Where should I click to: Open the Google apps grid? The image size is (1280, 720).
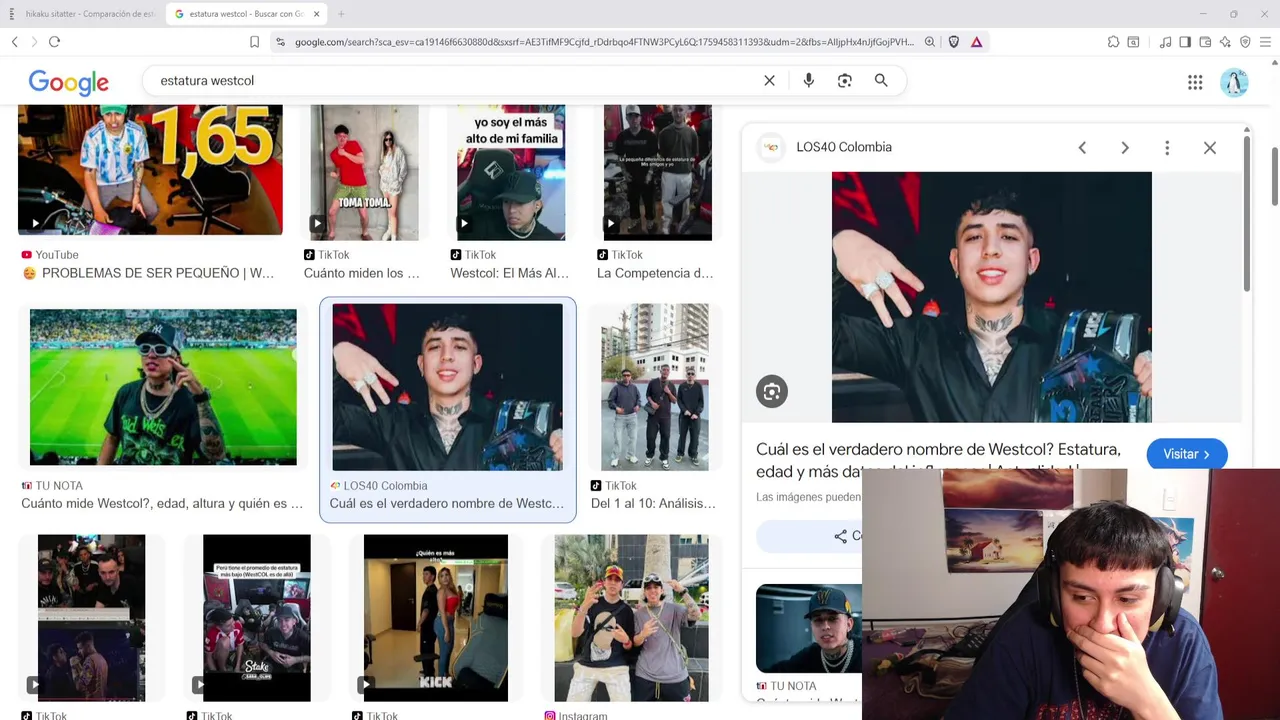1195,83
